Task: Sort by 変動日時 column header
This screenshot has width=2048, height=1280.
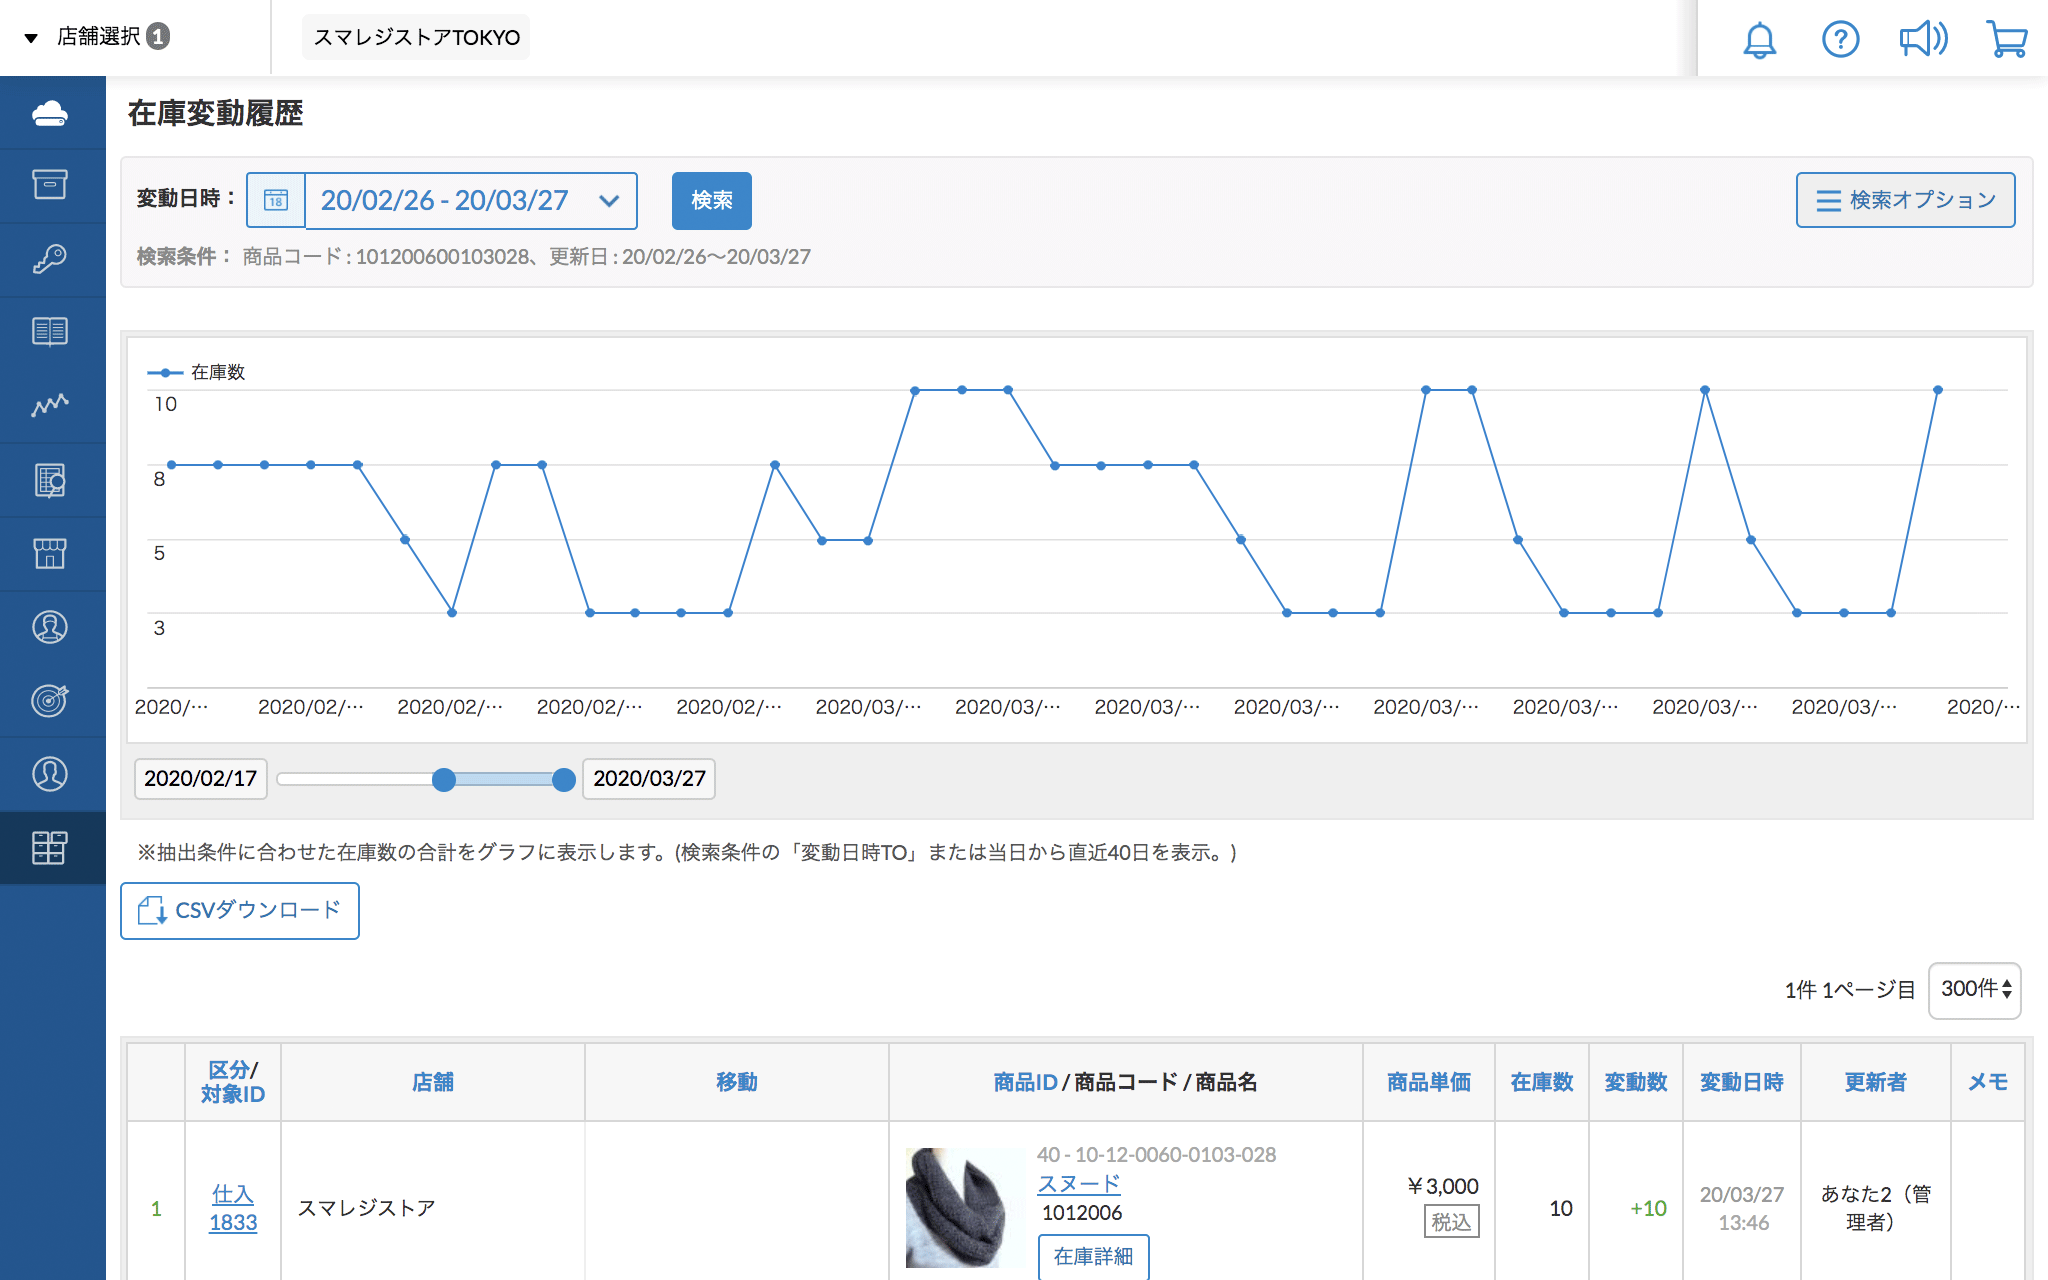Action: (1741, 1082)
